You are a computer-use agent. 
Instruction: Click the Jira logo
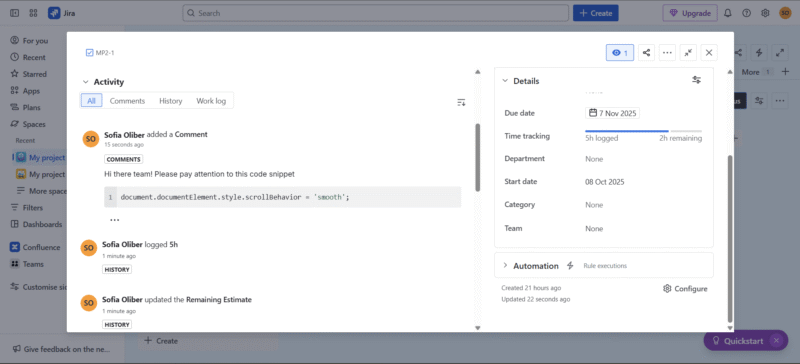pos(62,13)
